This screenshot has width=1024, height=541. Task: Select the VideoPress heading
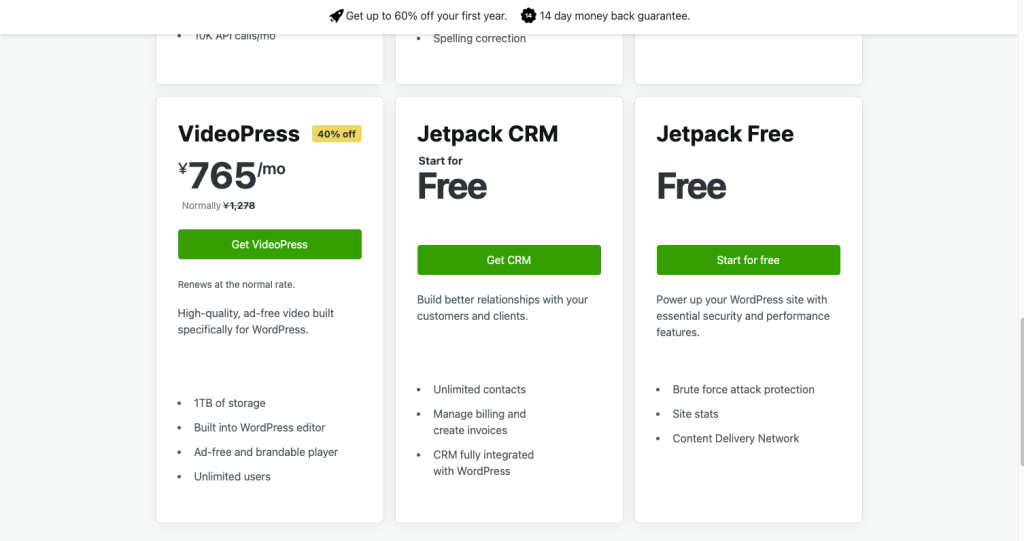click(x=239, y=134)
